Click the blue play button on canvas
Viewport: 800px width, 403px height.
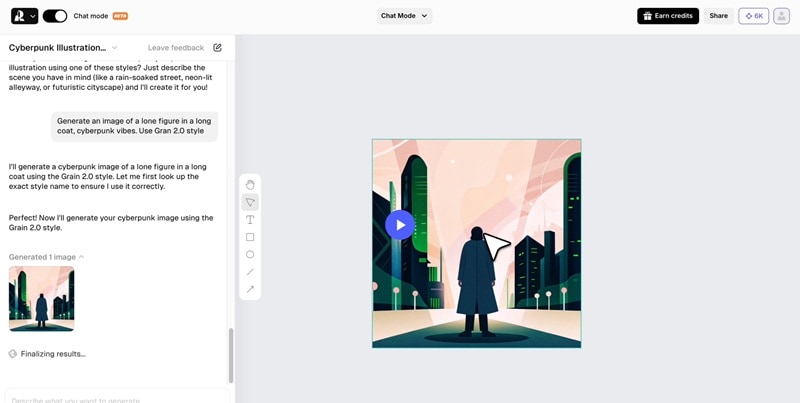point(400,225)
